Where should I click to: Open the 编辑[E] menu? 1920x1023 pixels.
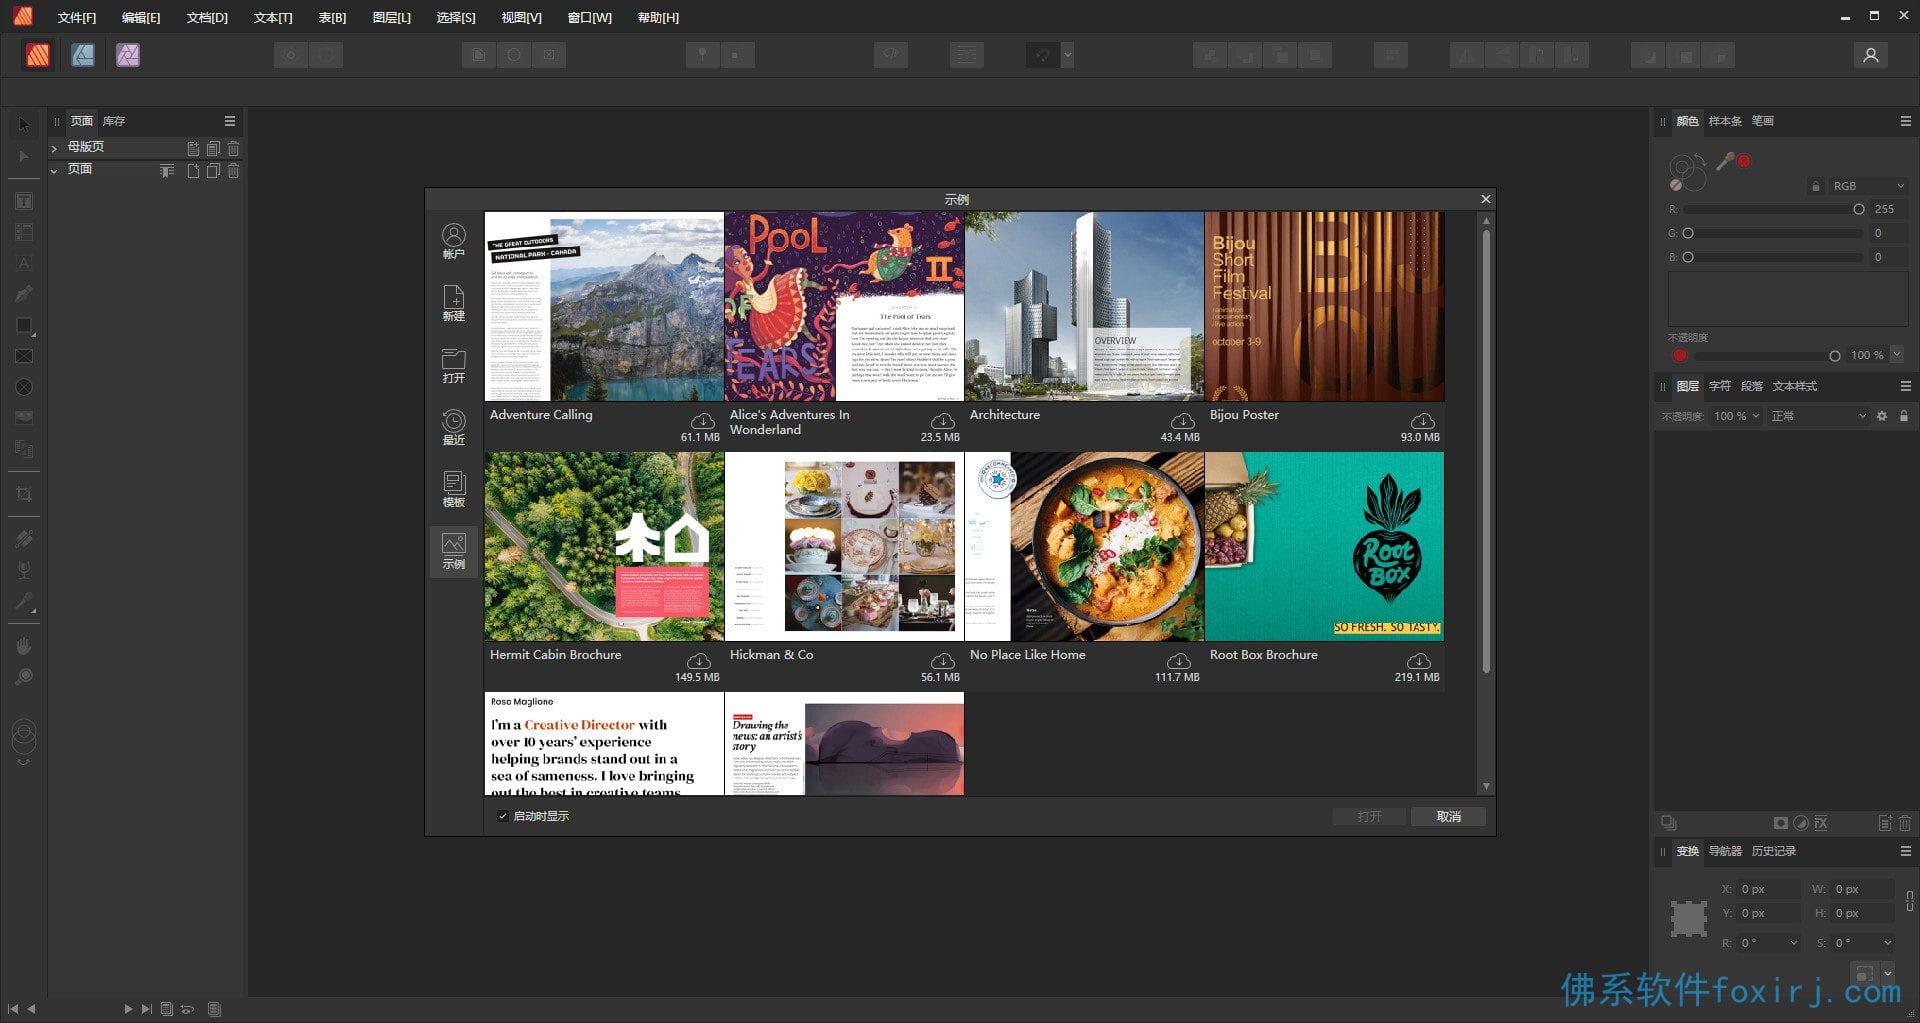(x=141, y=18)
